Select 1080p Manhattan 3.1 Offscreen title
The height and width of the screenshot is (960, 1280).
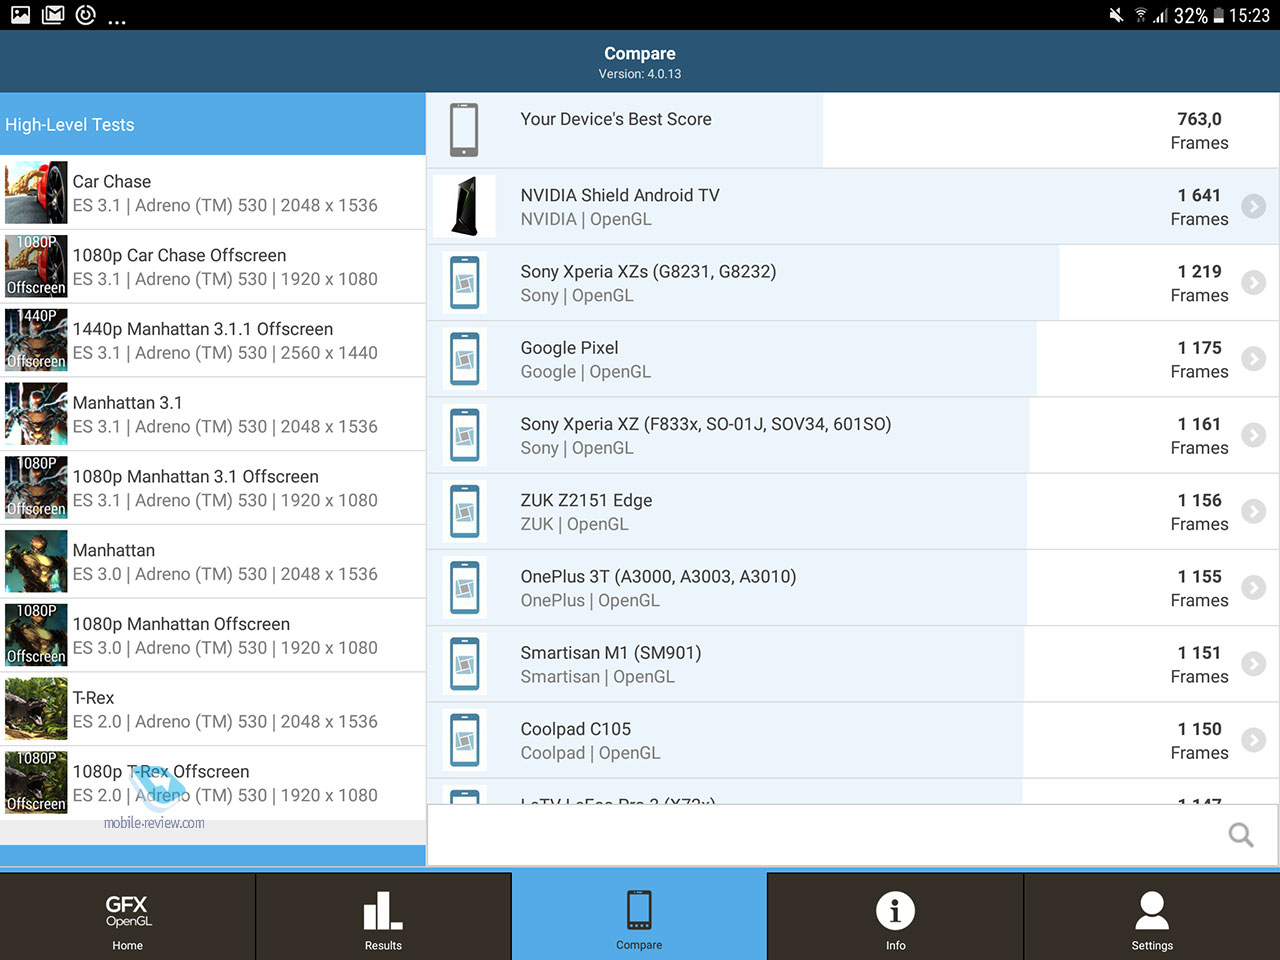[x=196, y=477]
